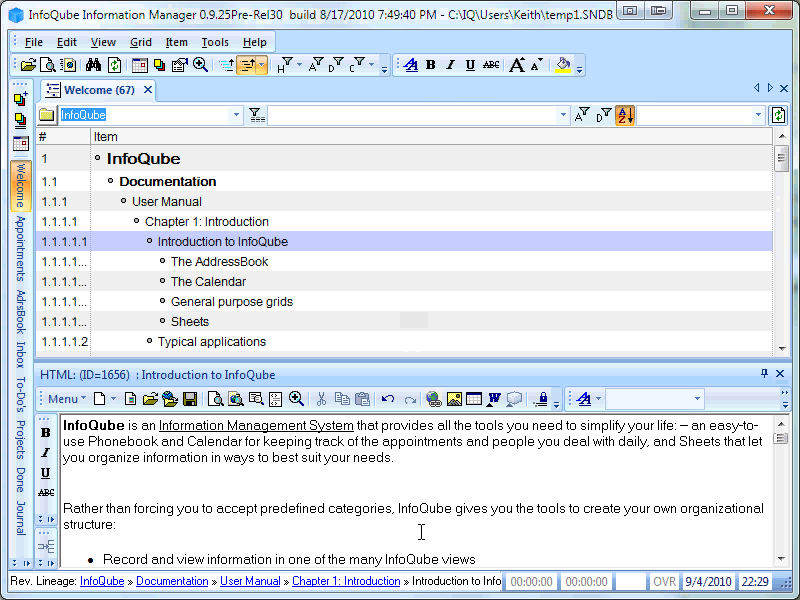Open dropdown beside highlighted outline button
The height and width of the screenshot is (600, 800).
[262, 65]
